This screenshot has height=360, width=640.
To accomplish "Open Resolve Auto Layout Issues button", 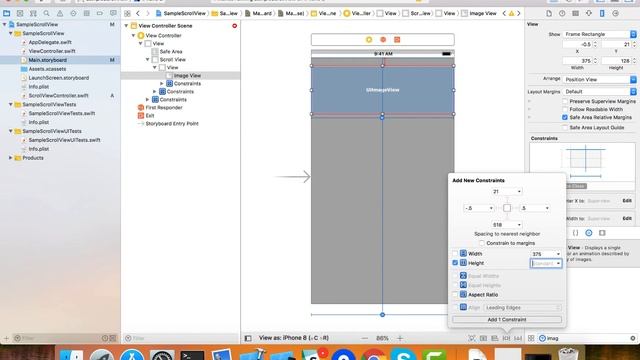I will pyautogui.click(x=518, y=338).
